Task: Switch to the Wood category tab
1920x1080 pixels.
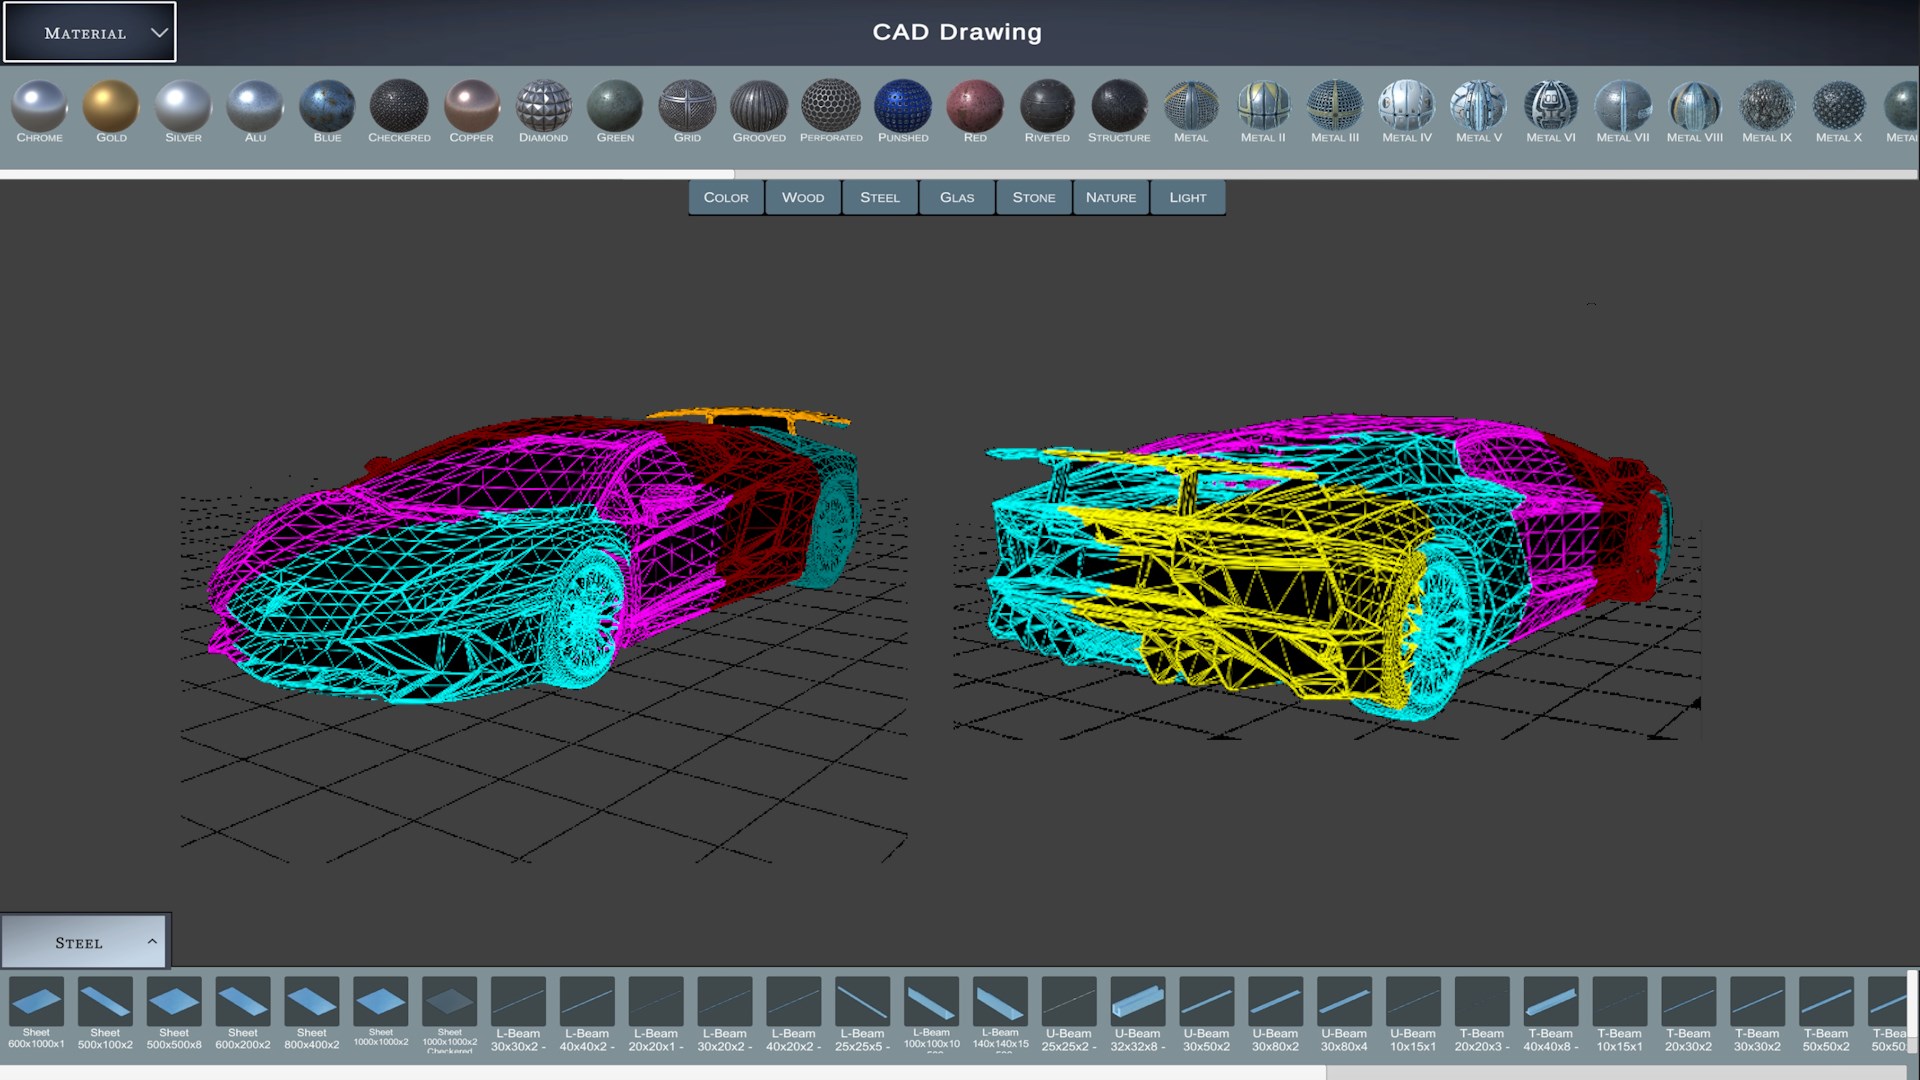Action: coord(803,197)
